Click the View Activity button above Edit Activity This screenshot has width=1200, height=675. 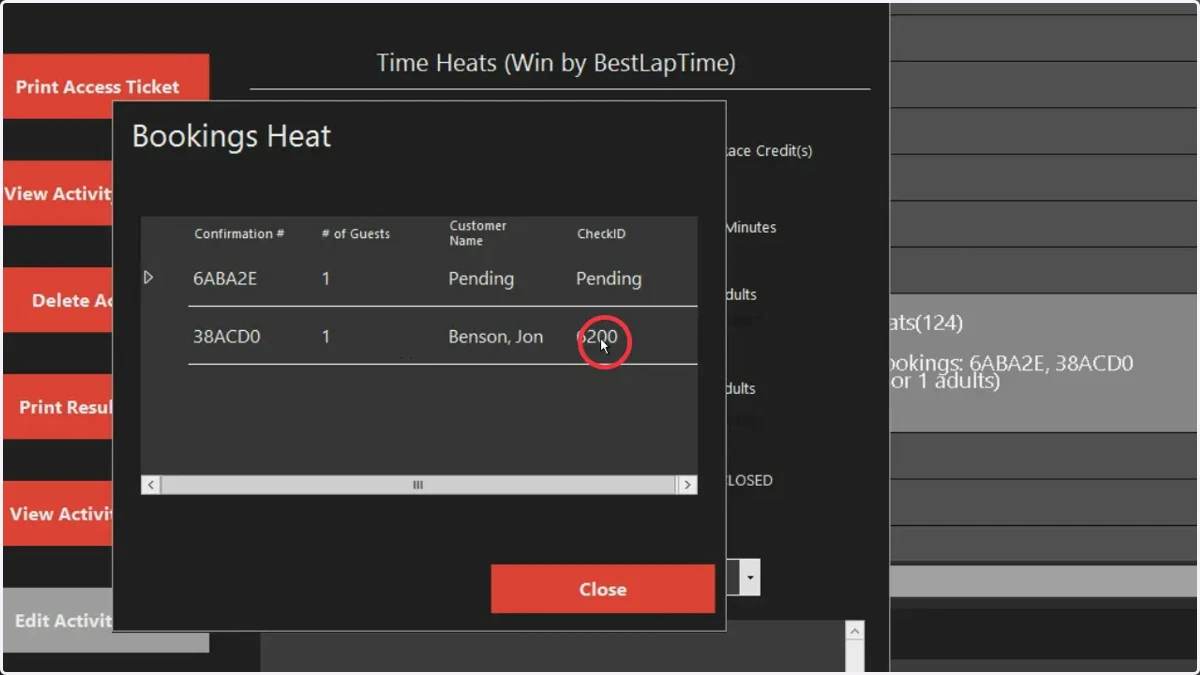coord(58,513)
